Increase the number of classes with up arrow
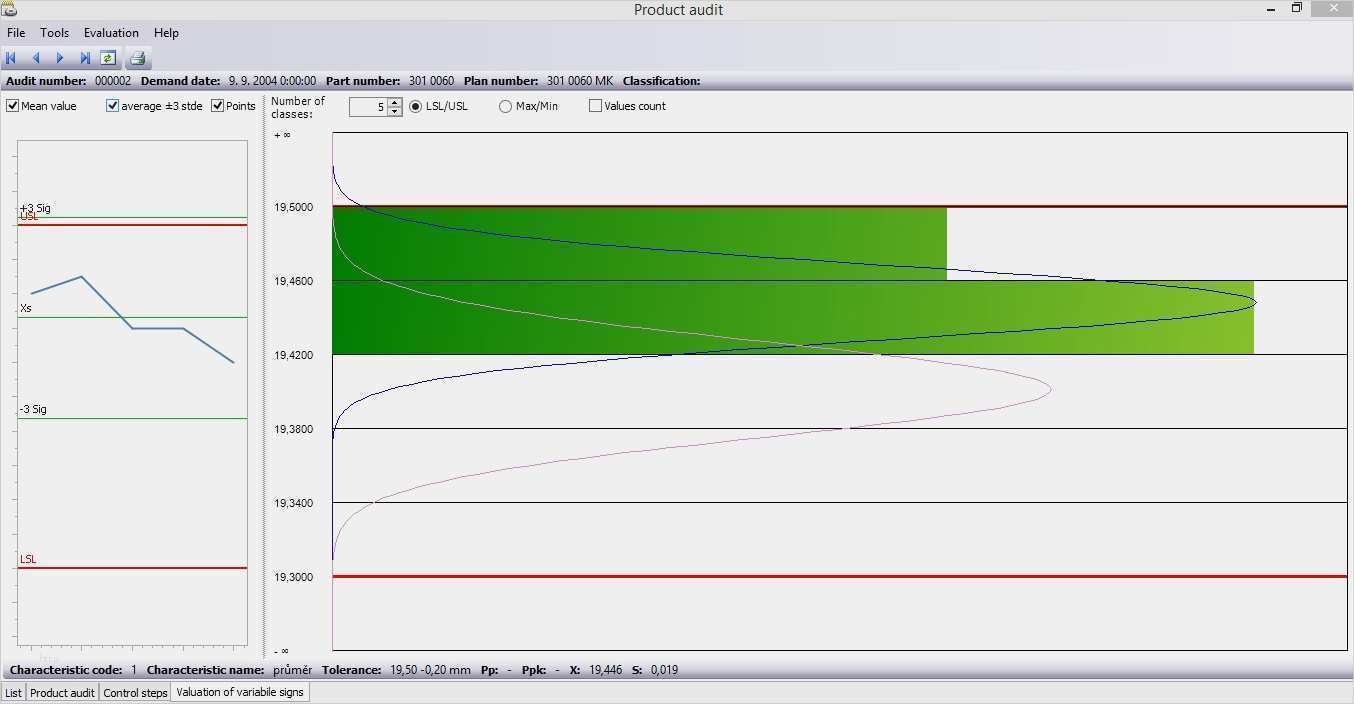This screenshot has height=704, width=1354. (395, 102)
